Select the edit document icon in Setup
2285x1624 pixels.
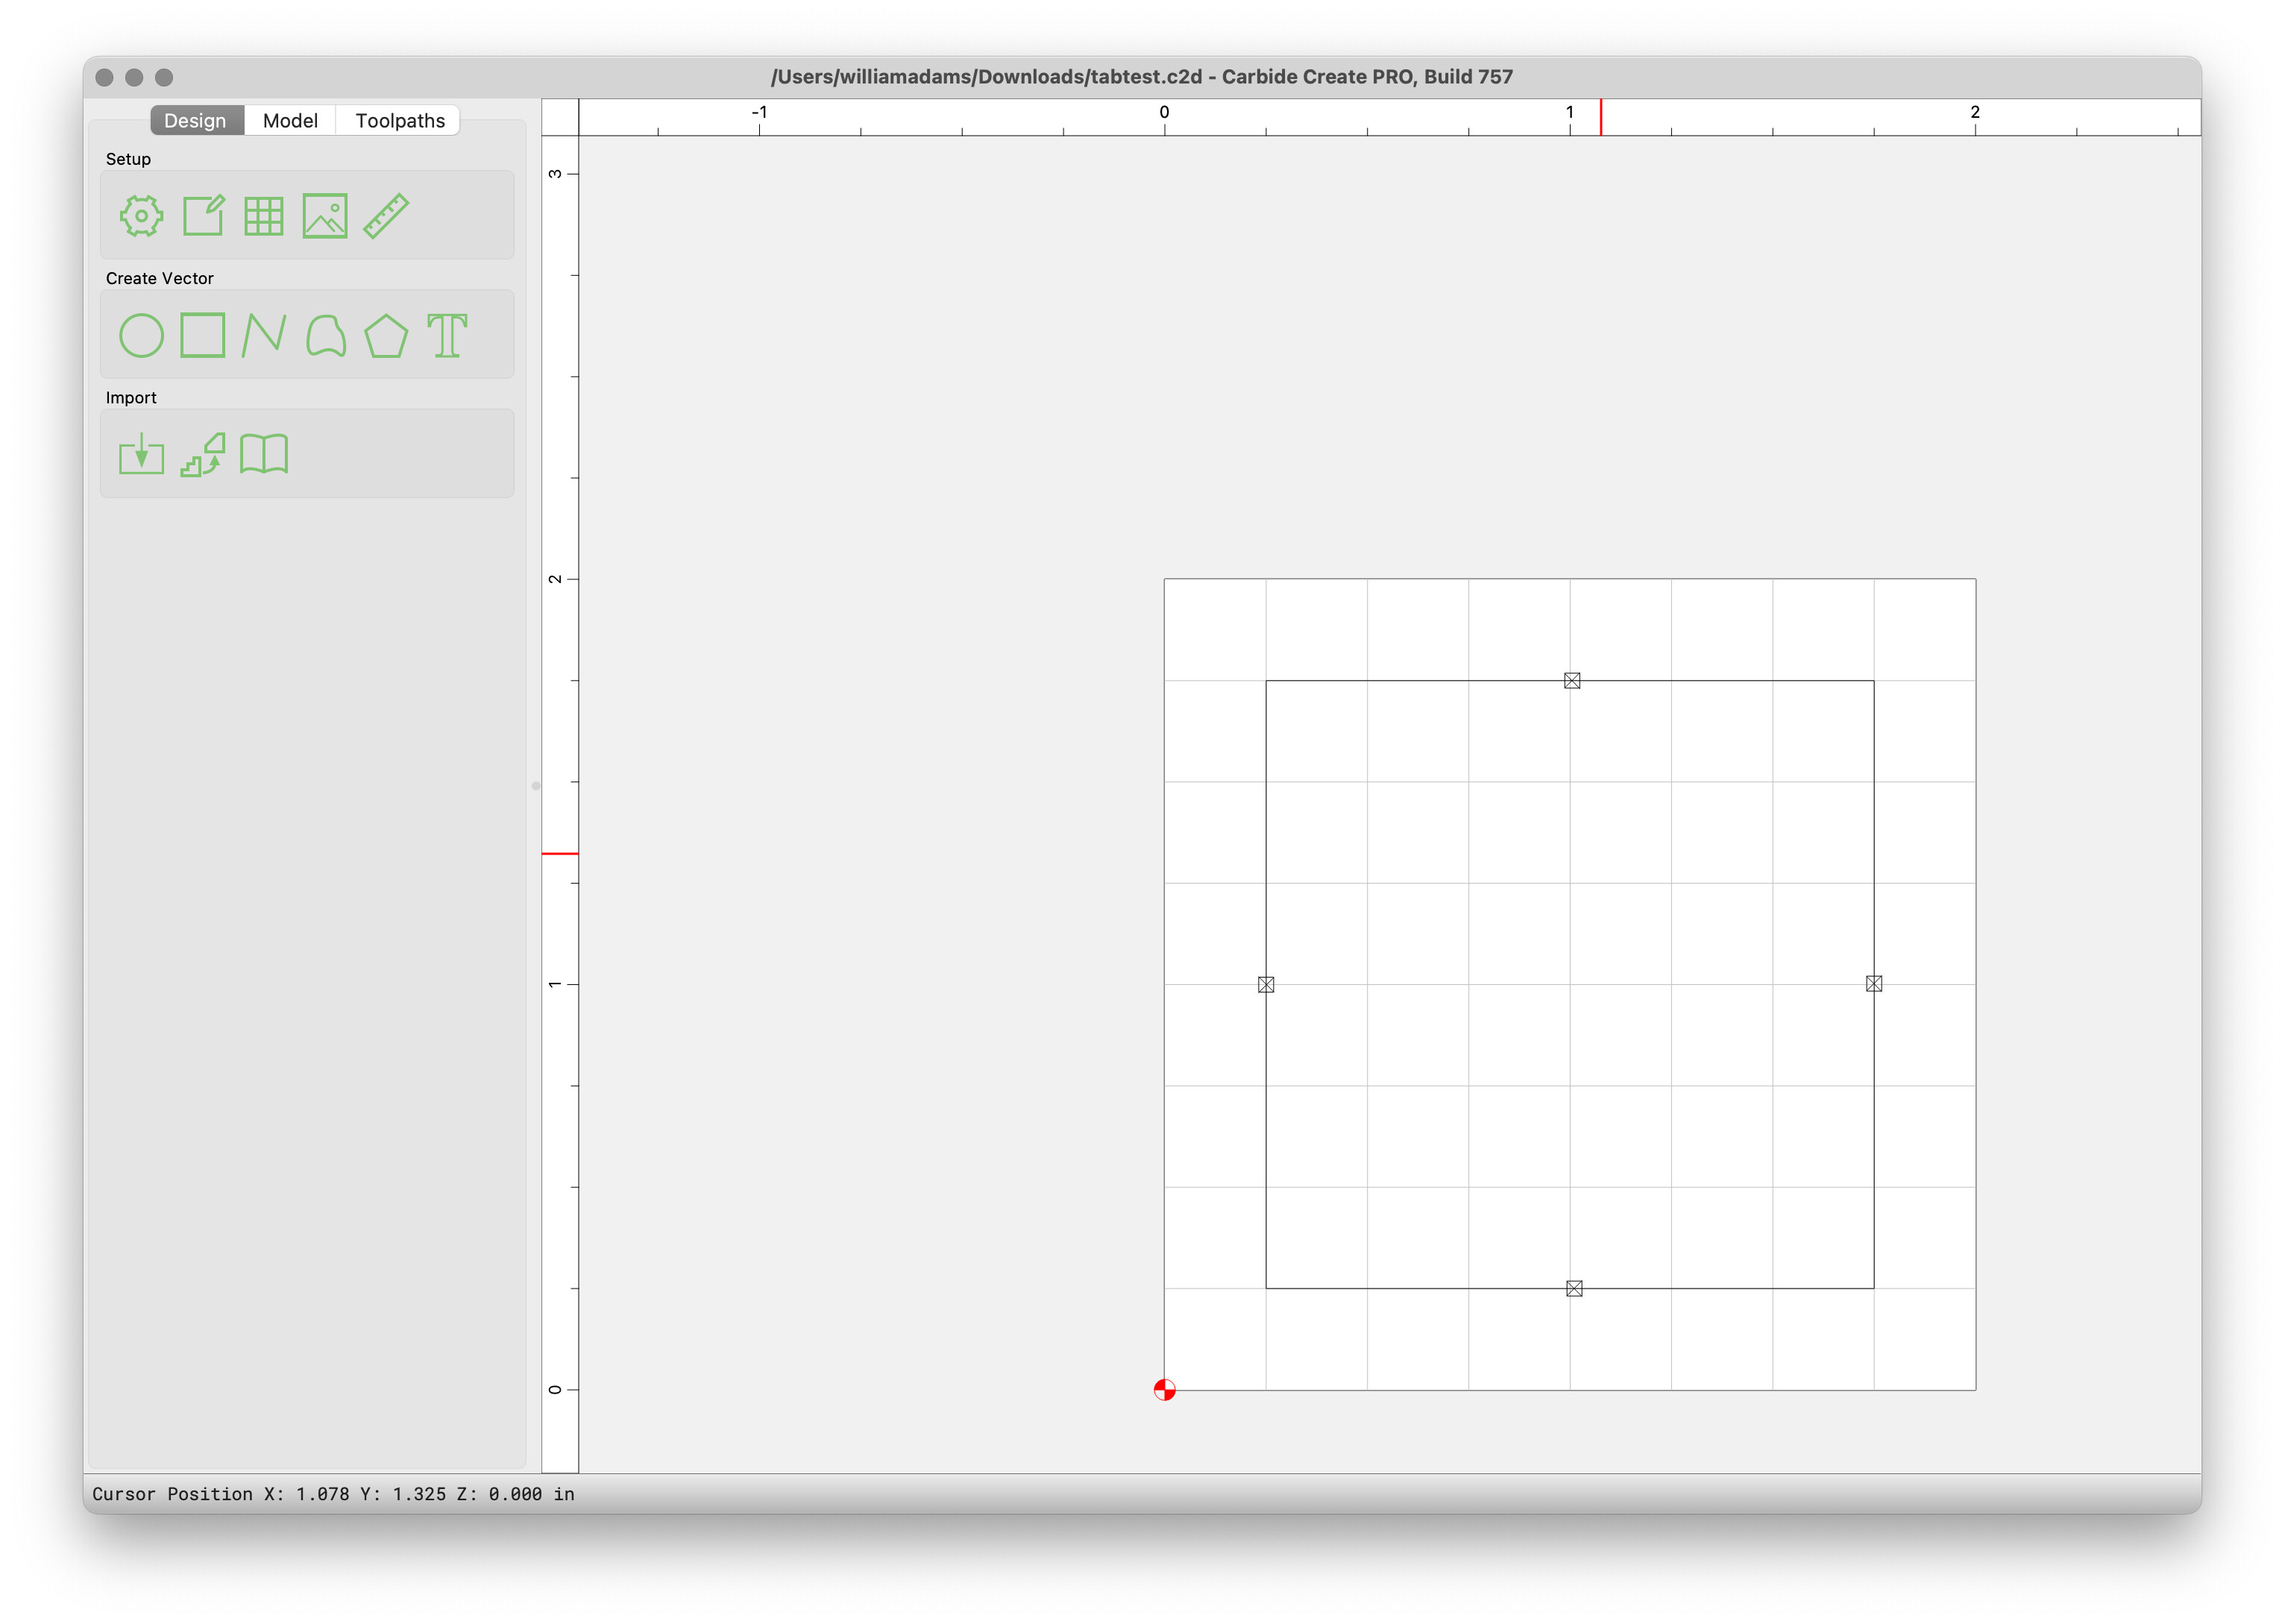203,216
